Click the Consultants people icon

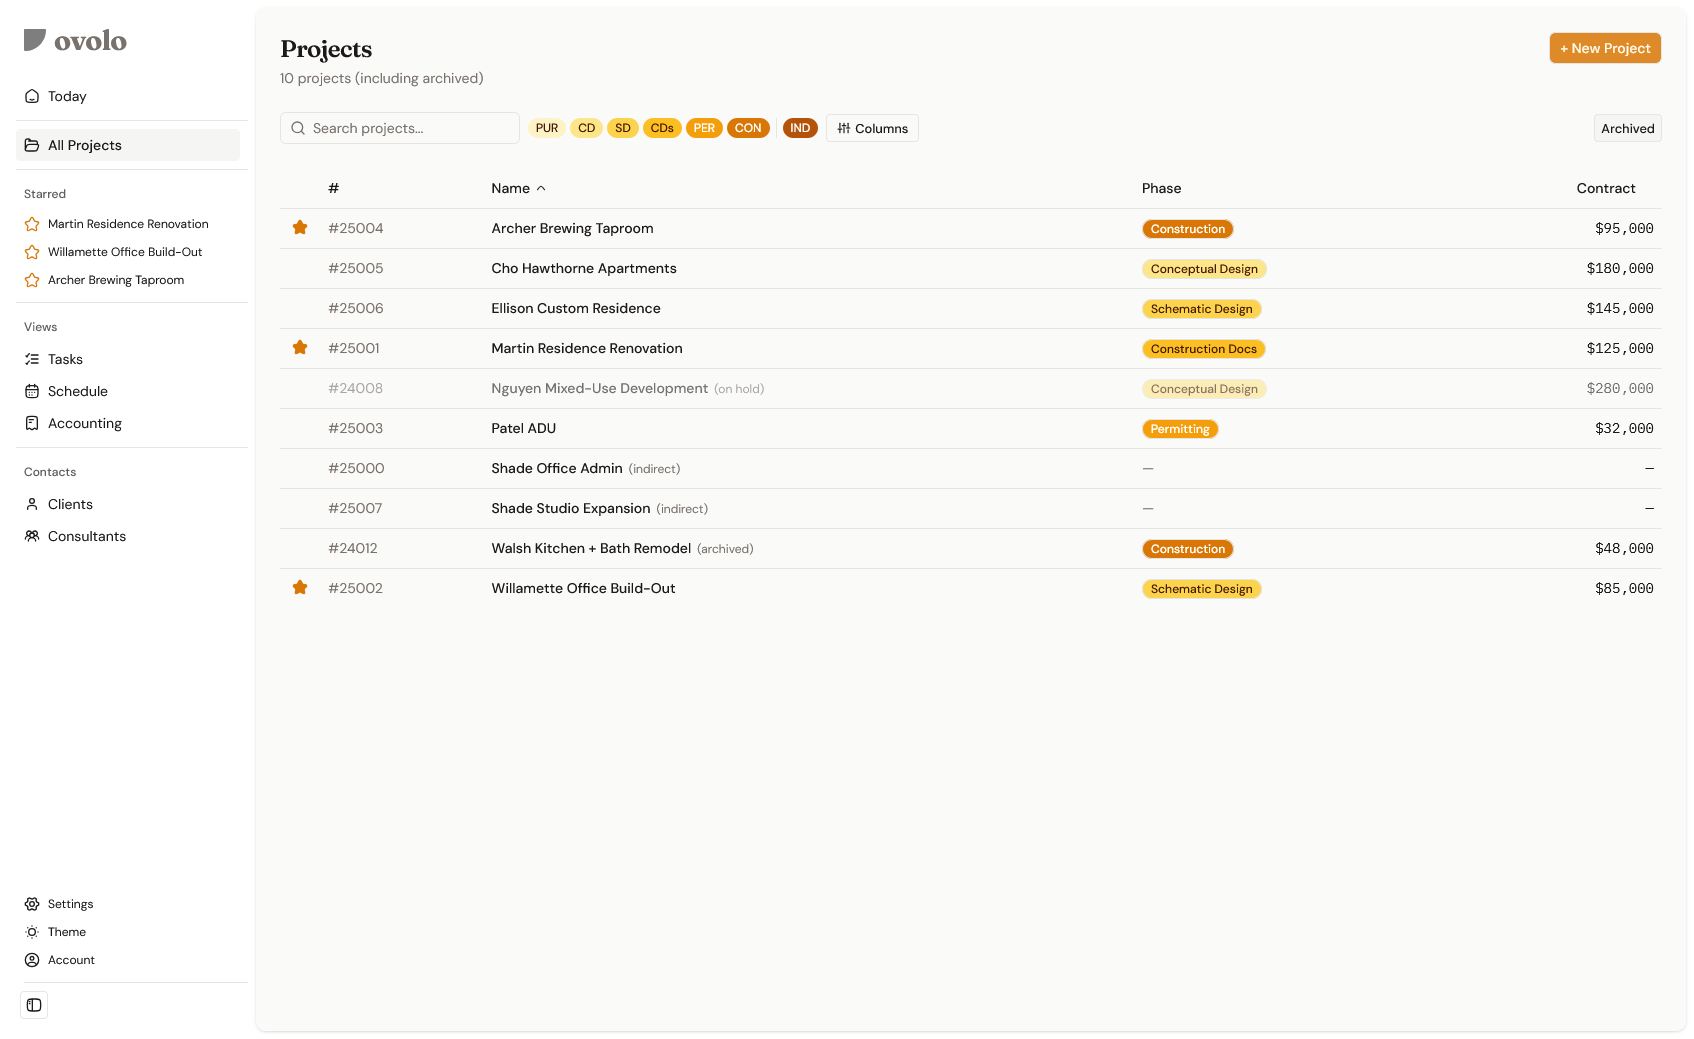32,536
